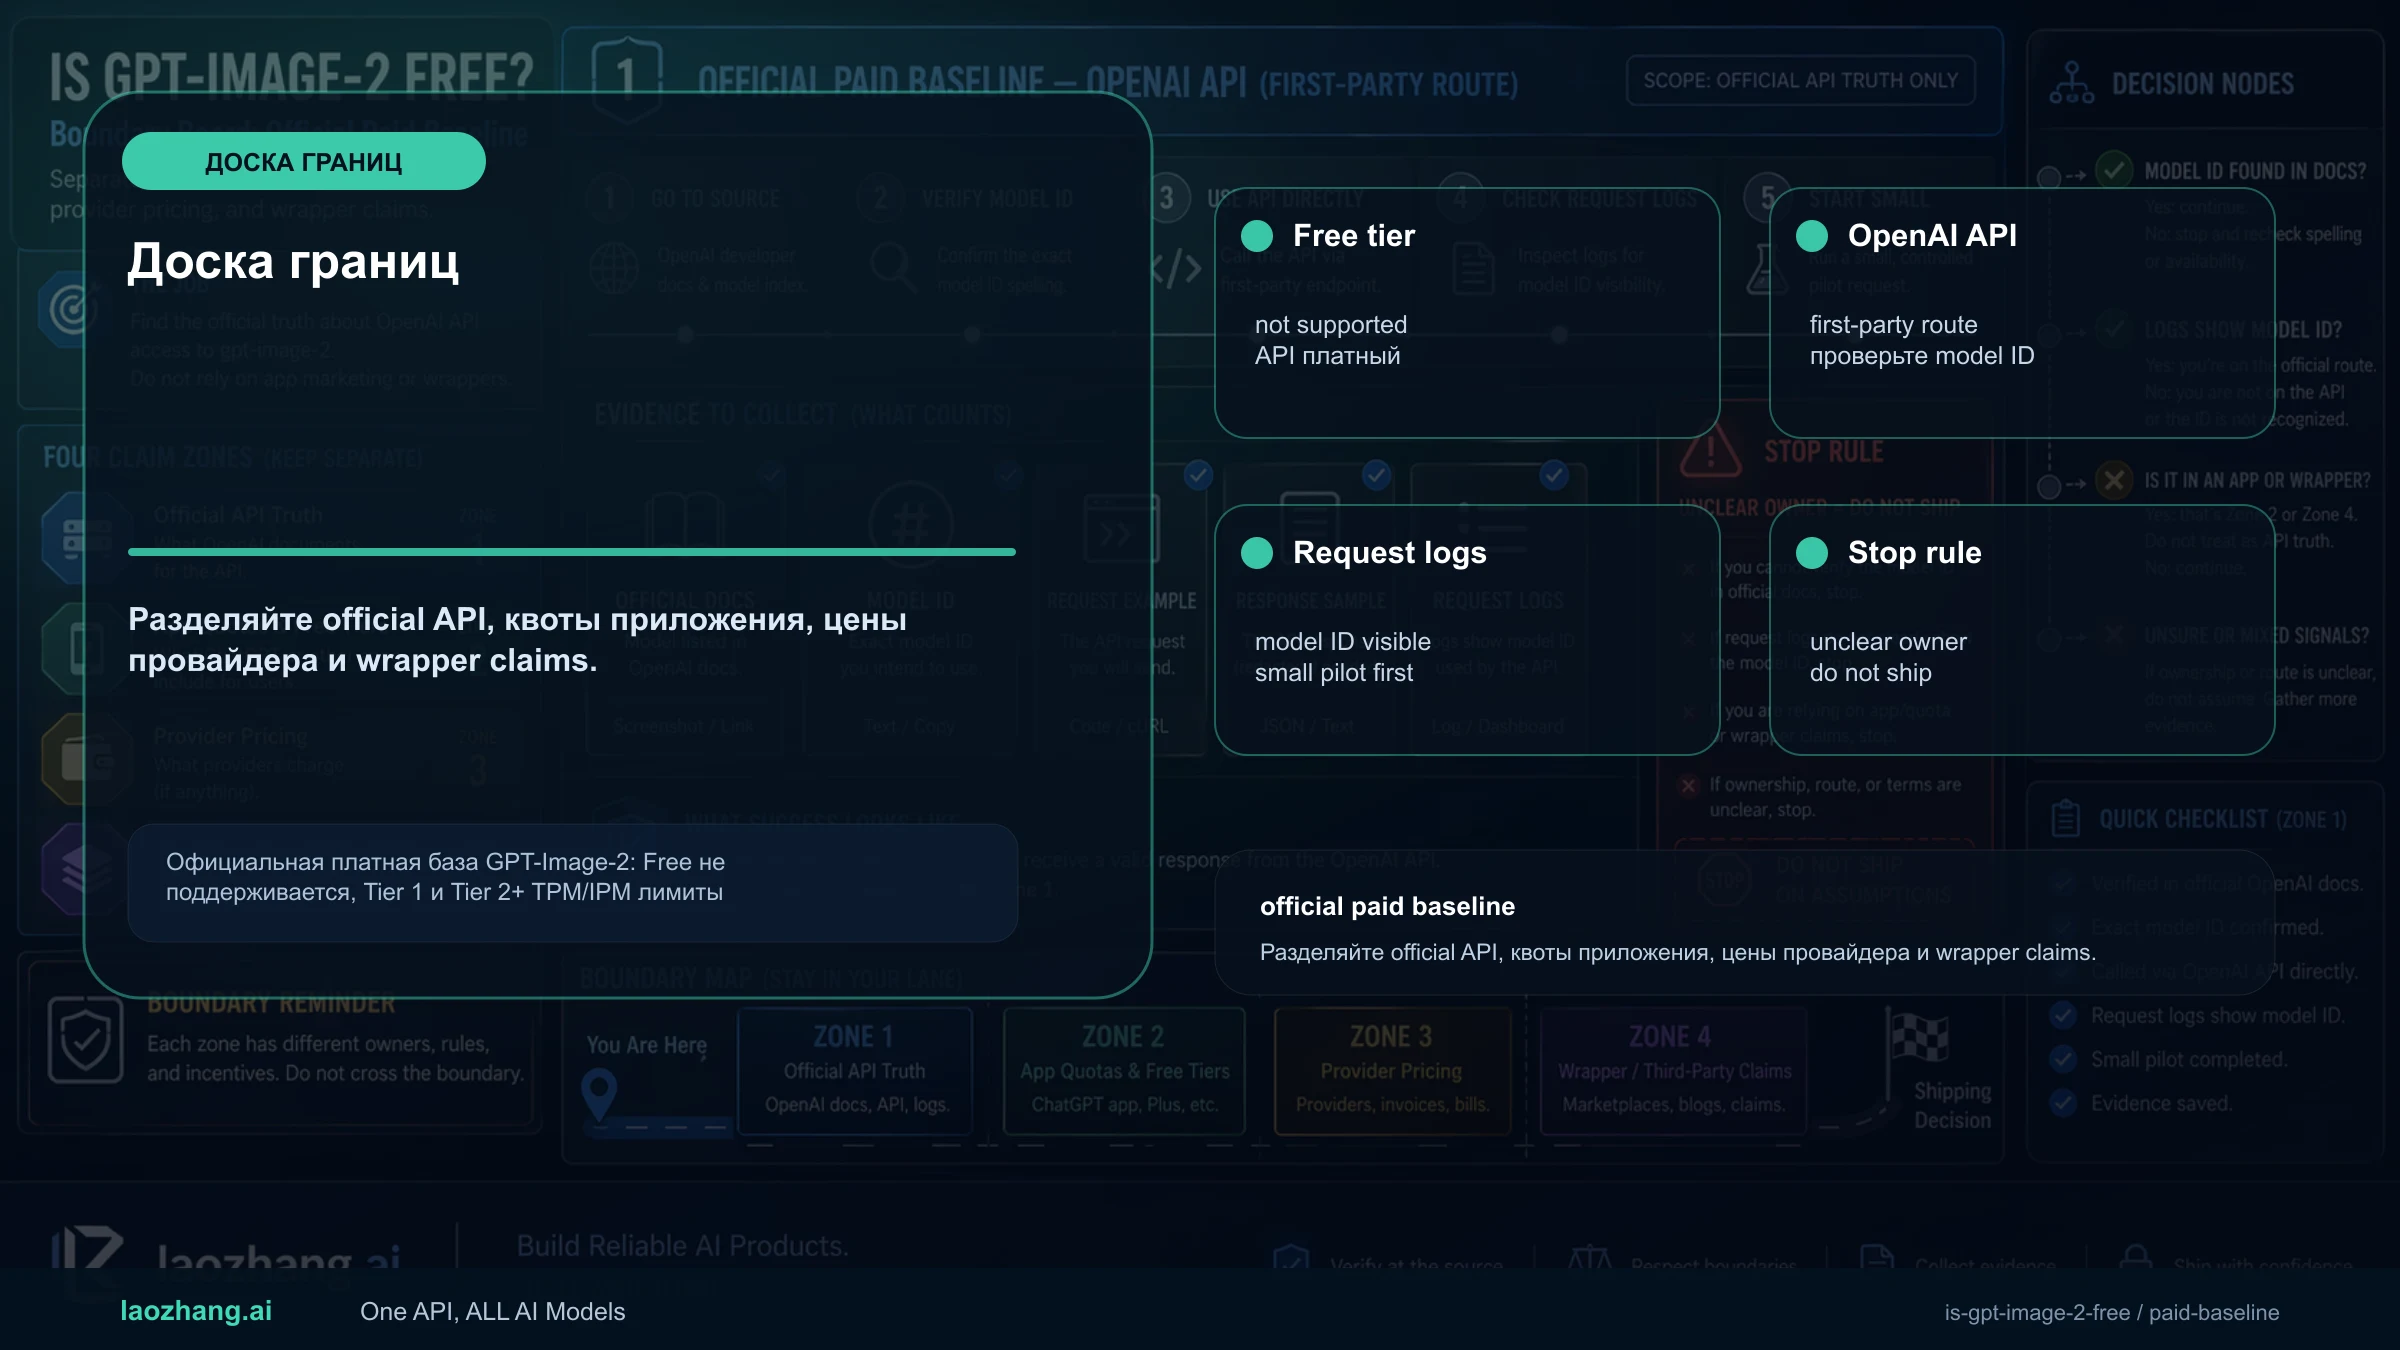Click the X icon beside Is It in an App or Wrapper

pos(2113,481)
